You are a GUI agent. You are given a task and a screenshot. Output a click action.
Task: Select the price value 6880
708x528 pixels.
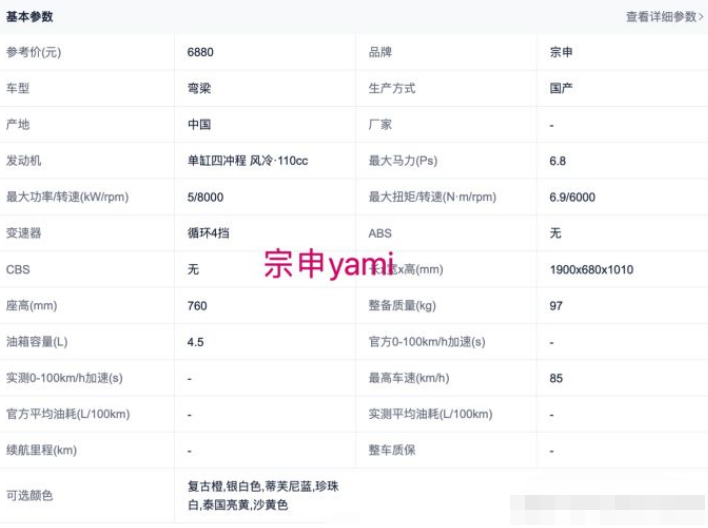point(200,52)
